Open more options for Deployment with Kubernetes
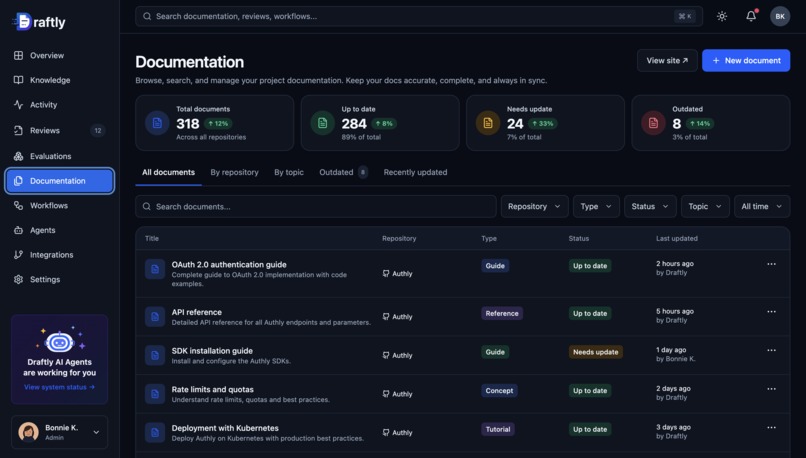The width and height of the screenshot is (806, 458). pyautogui.click(x=771, y=428)
